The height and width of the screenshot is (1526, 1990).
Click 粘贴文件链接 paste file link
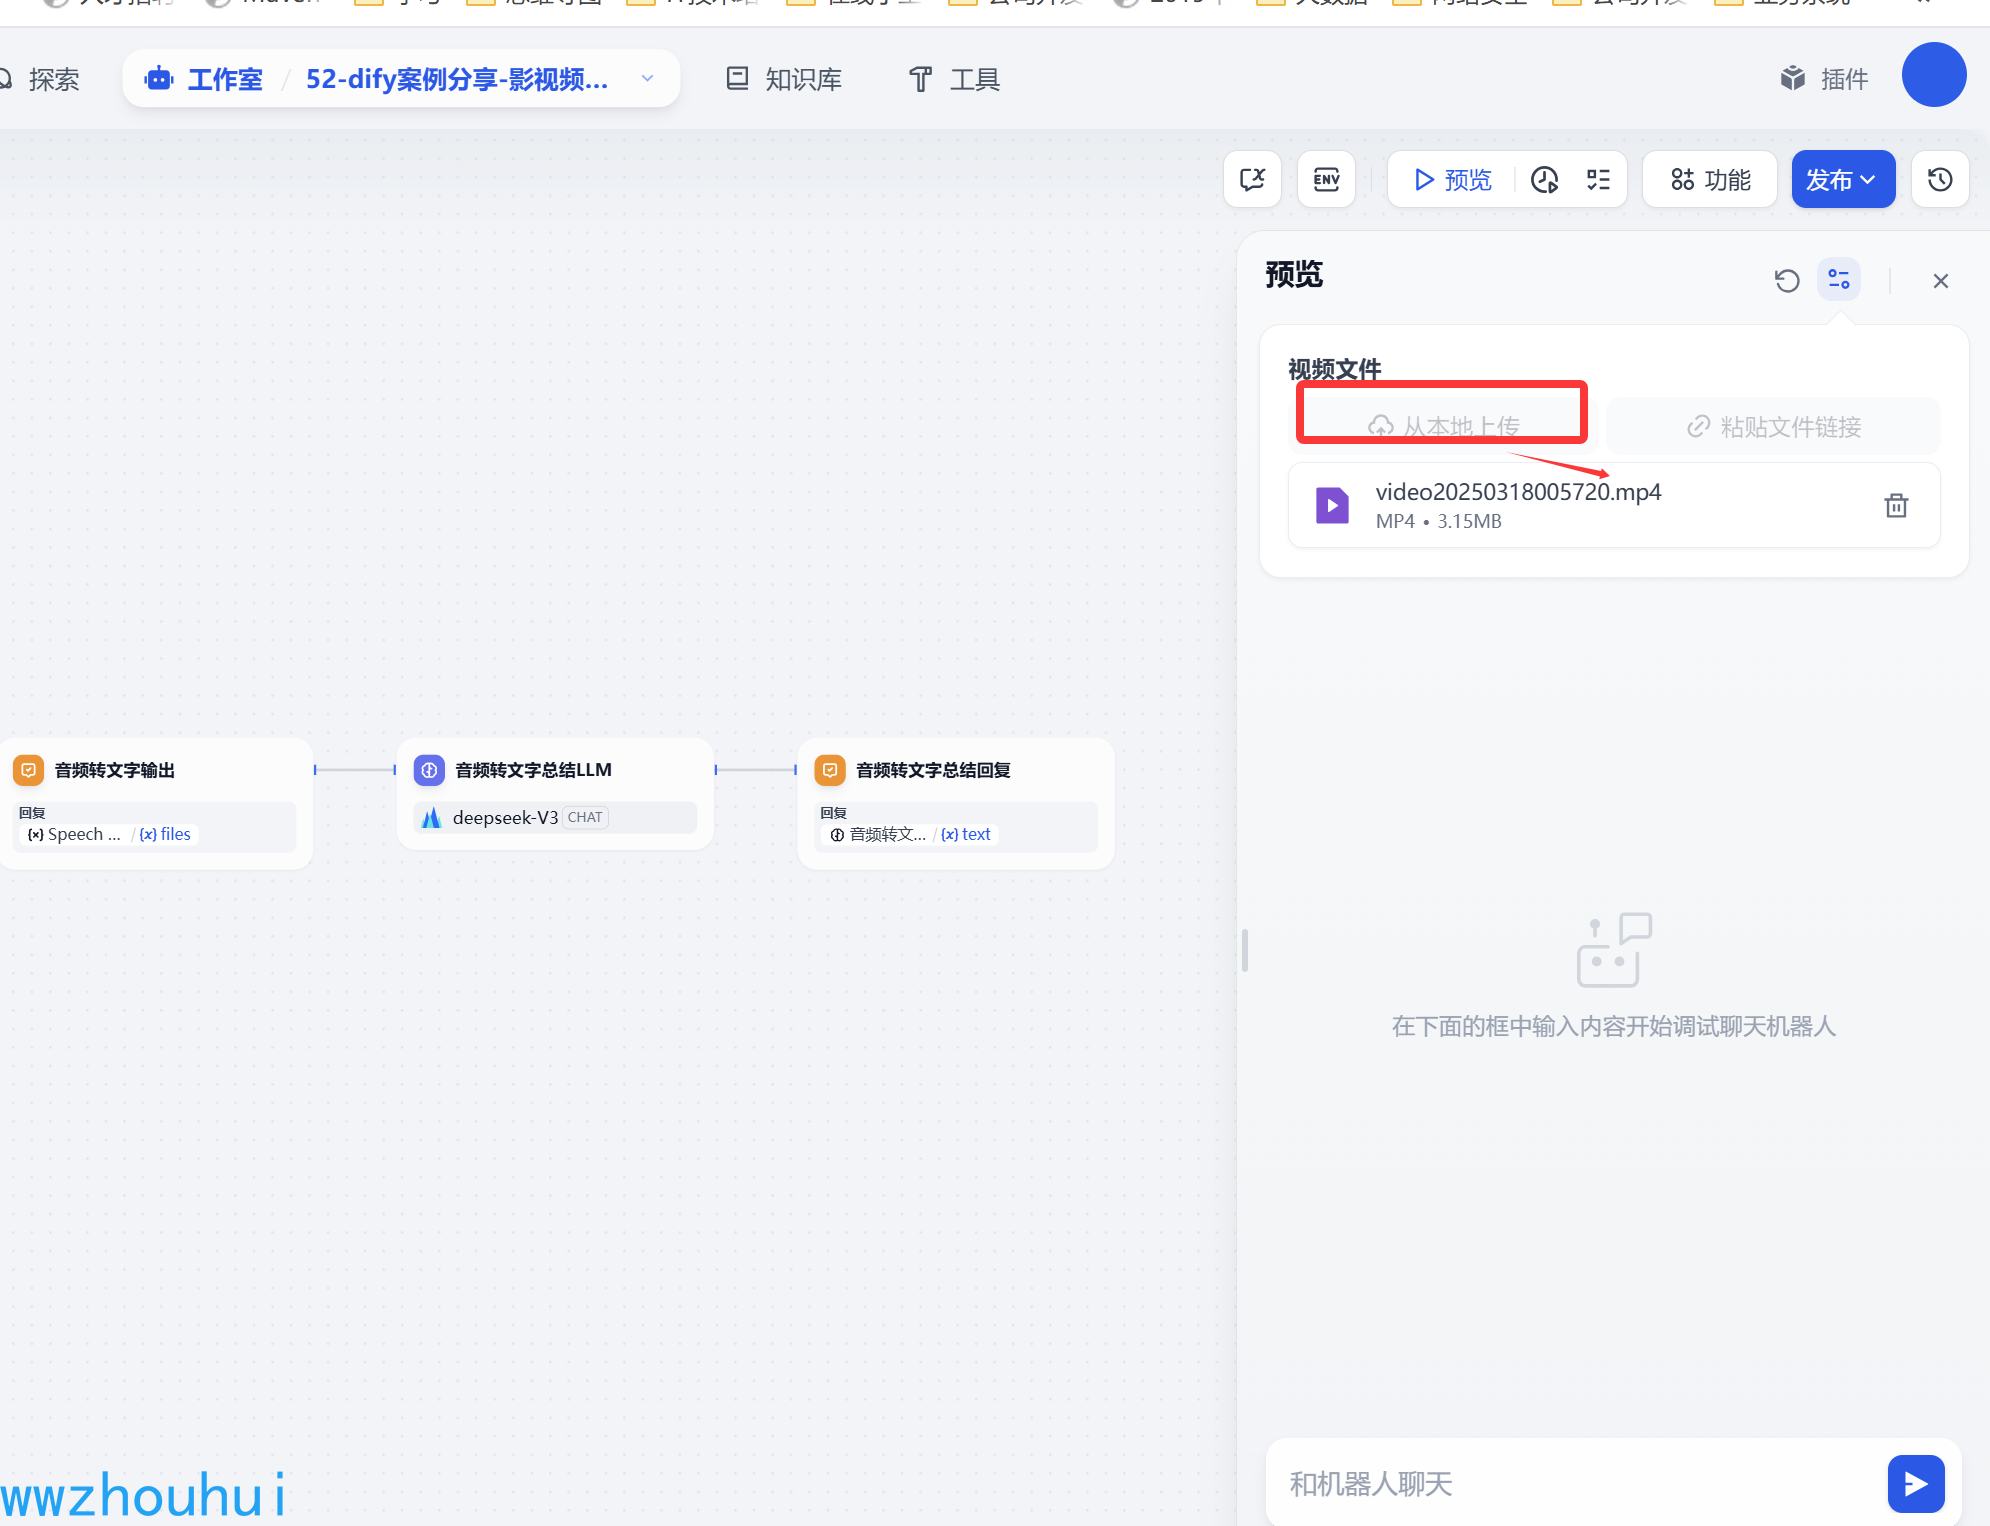[1773, 426]
